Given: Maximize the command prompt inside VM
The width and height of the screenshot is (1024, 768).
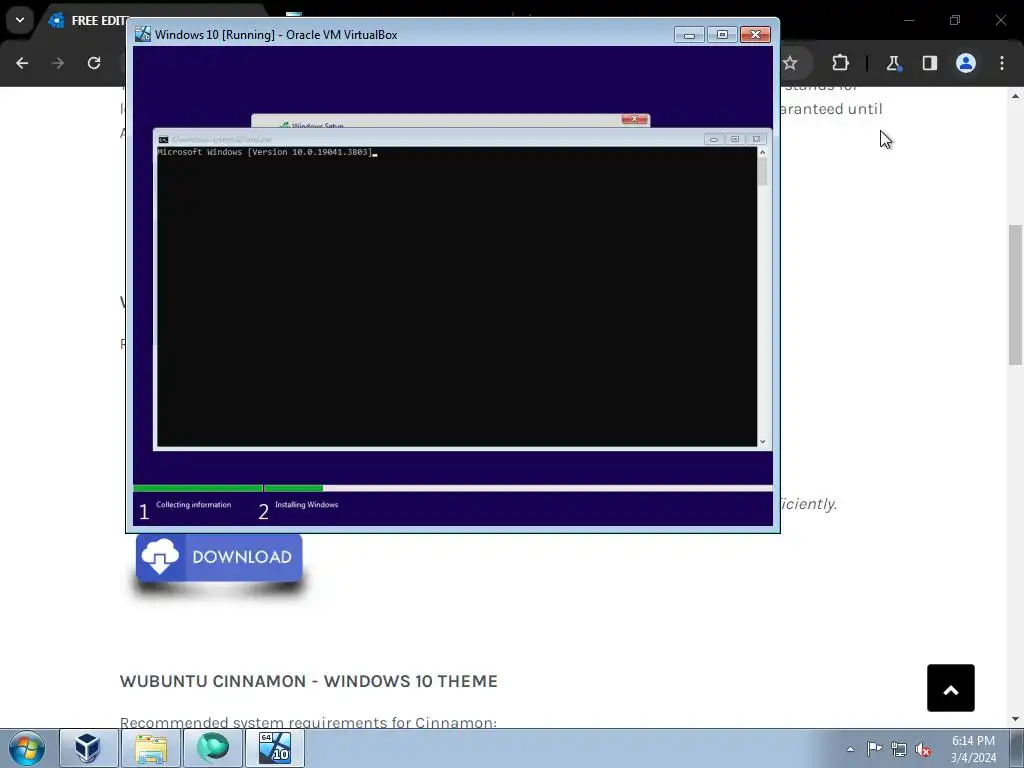Looking at the screenshot, I should pos(735,139).
